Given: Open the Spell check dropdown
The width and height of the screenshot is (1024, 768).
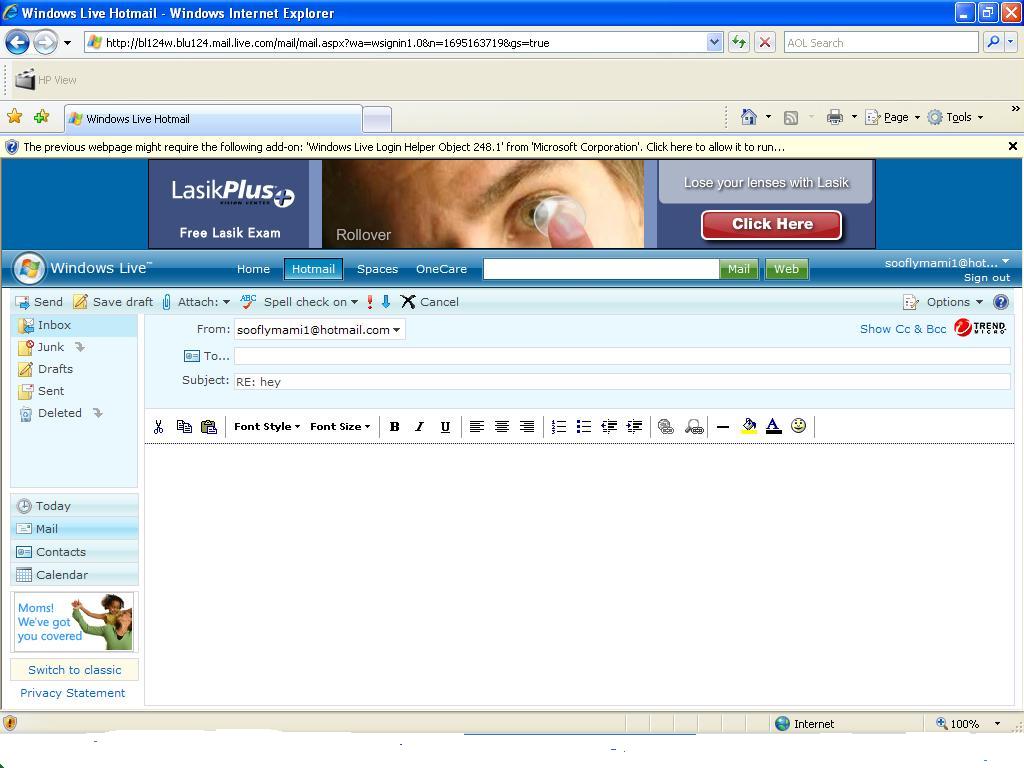Looking at the screenshot, I should point(299,302).
